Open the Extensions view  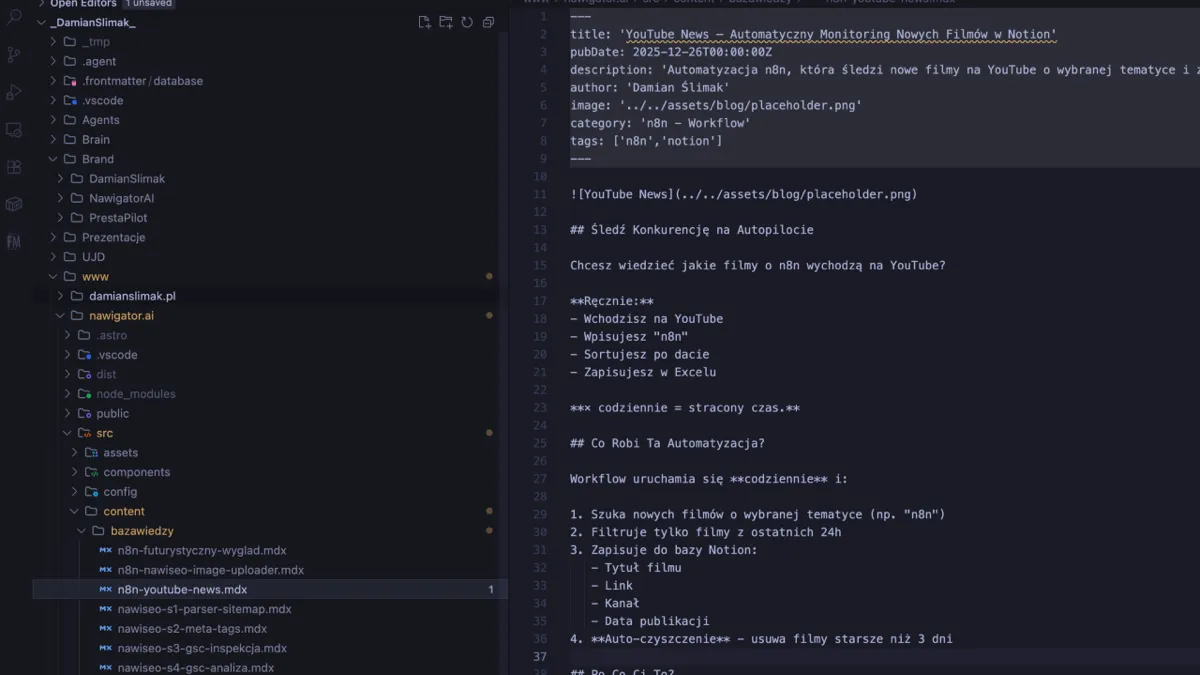pyautogui.click(x=14, y=167)
